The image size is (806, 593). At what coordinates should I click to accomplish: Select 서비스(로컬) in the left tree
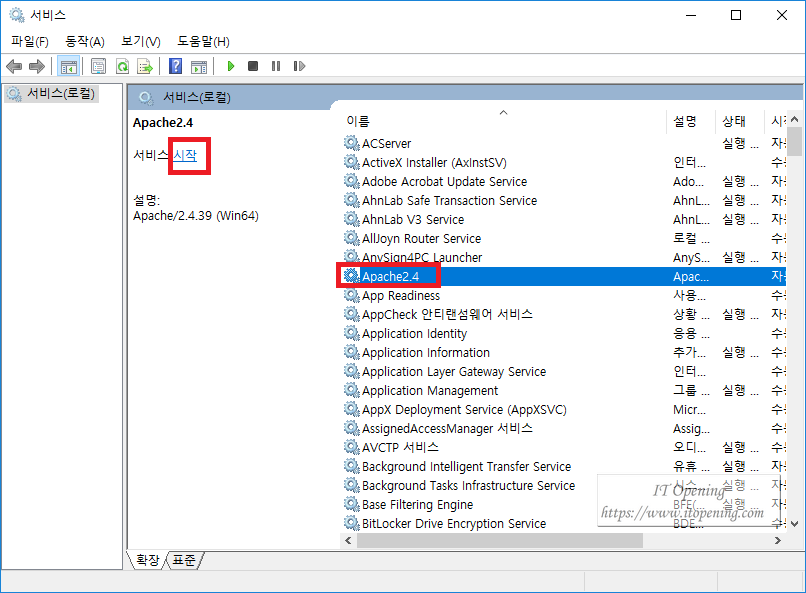61,93
